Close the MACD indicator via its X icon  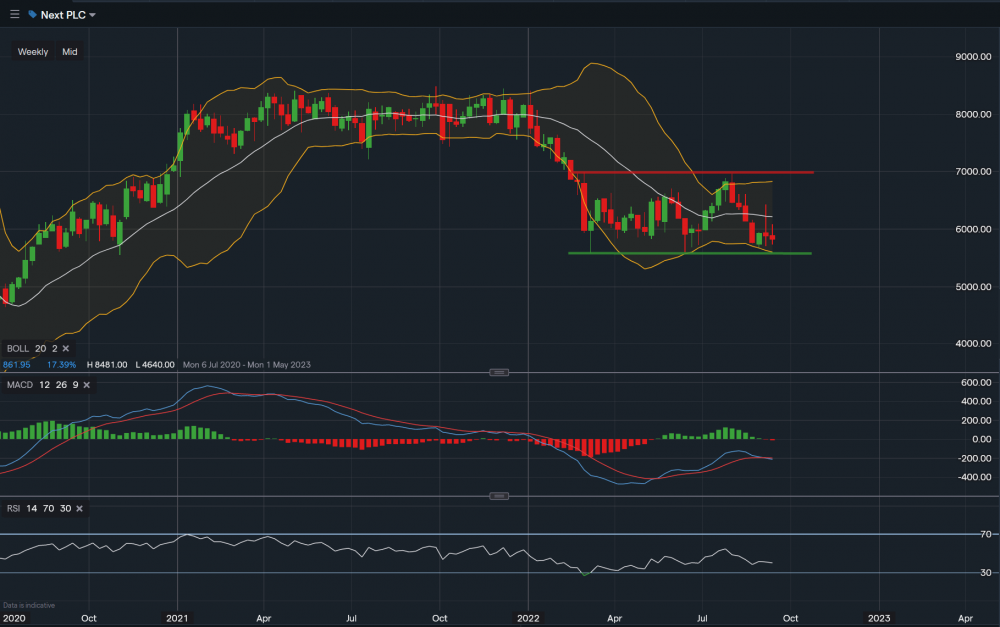coord(86,384)
